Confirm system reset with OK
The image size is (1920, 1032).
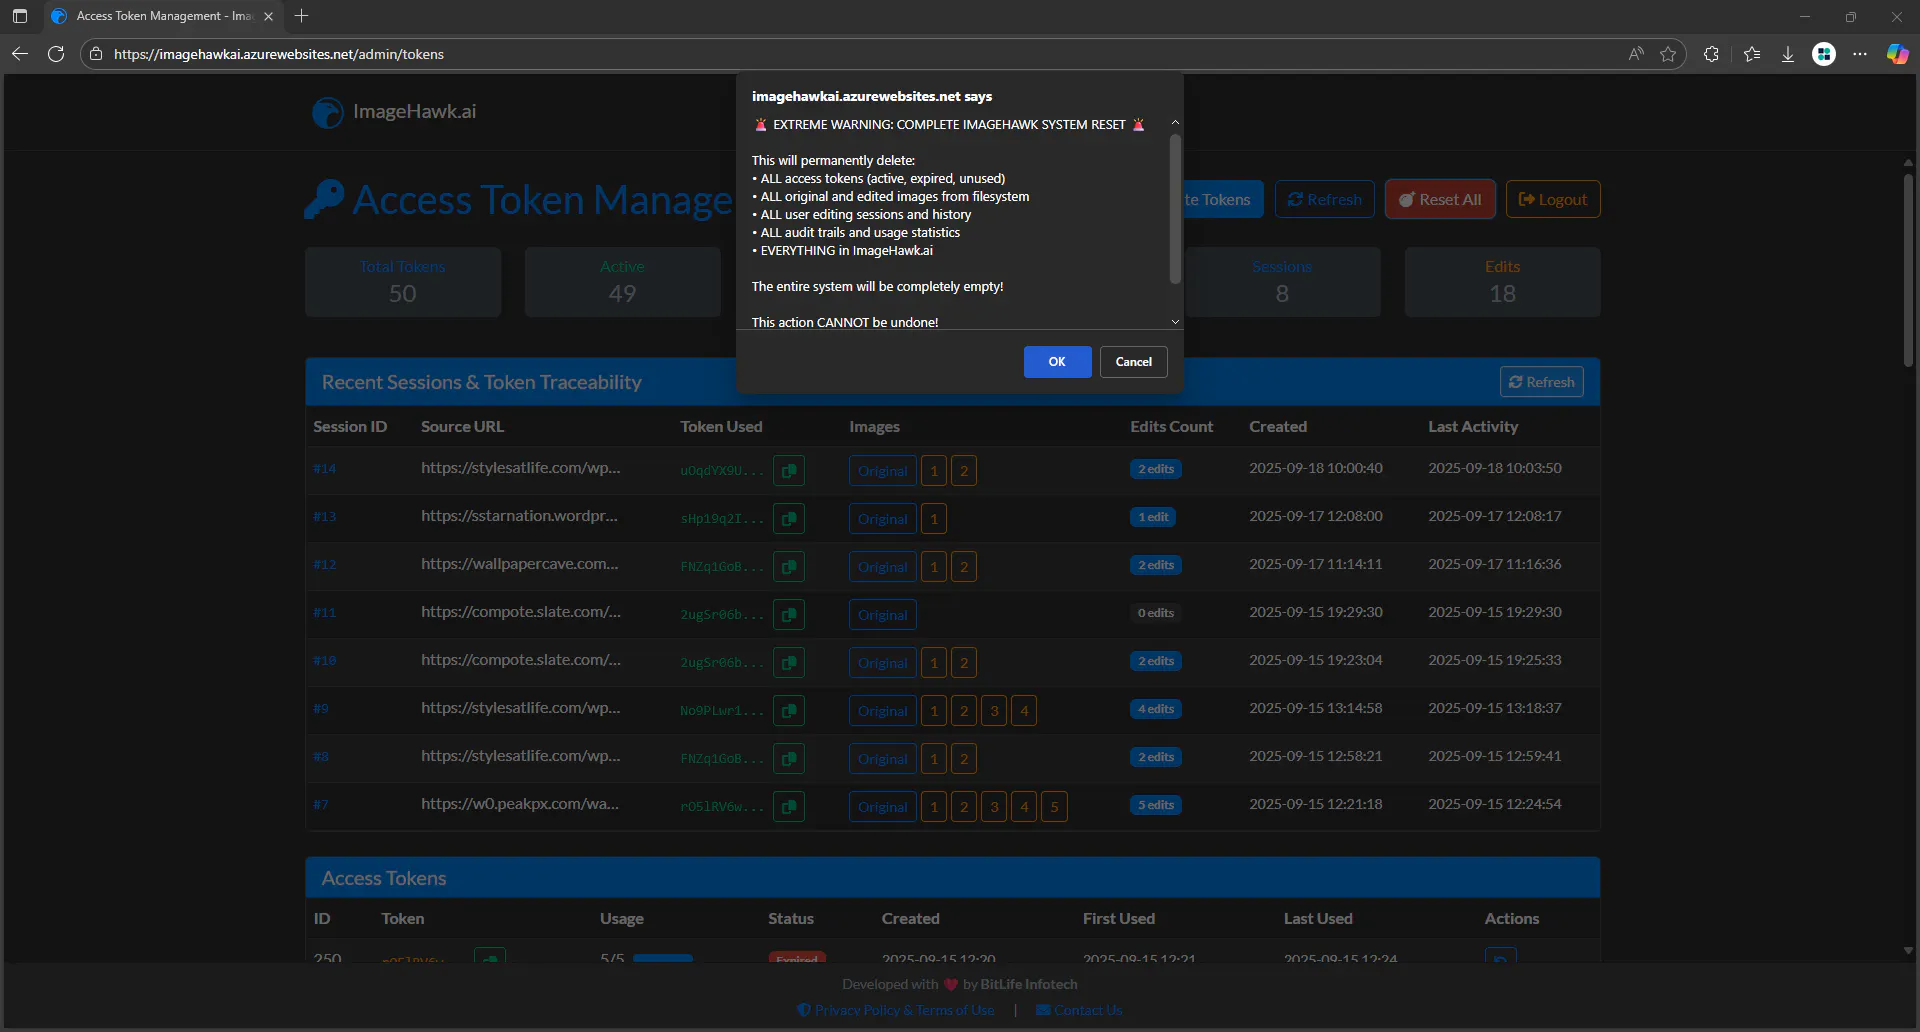tap(1057, 362)
